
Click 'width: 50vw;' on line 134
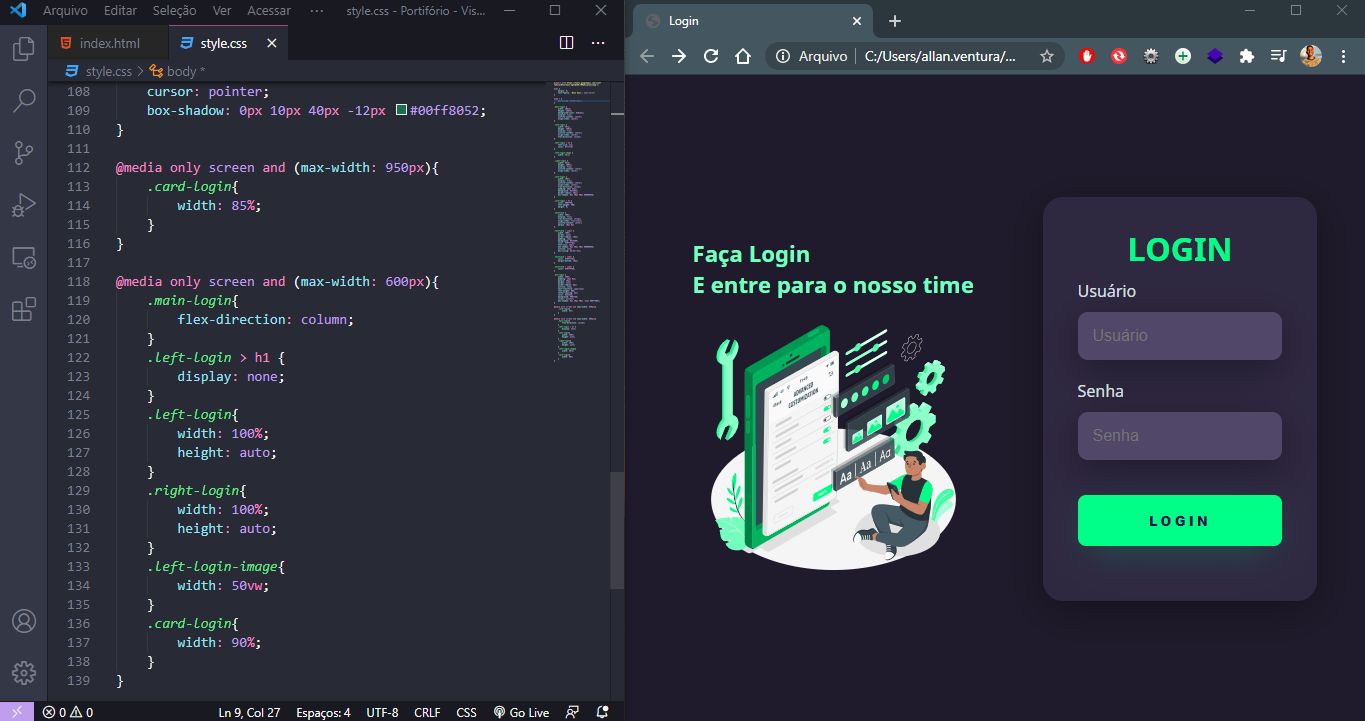(223, 585)
